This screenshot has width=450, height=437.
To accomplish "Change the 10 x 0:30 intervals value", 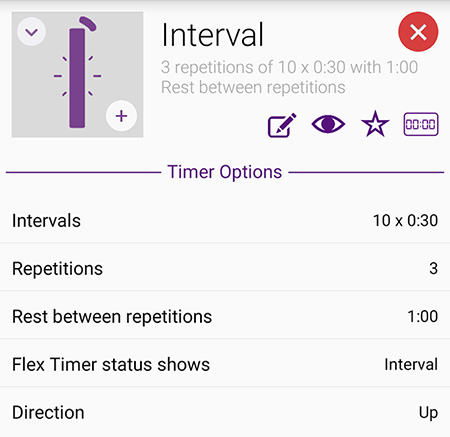I will 405,221.
